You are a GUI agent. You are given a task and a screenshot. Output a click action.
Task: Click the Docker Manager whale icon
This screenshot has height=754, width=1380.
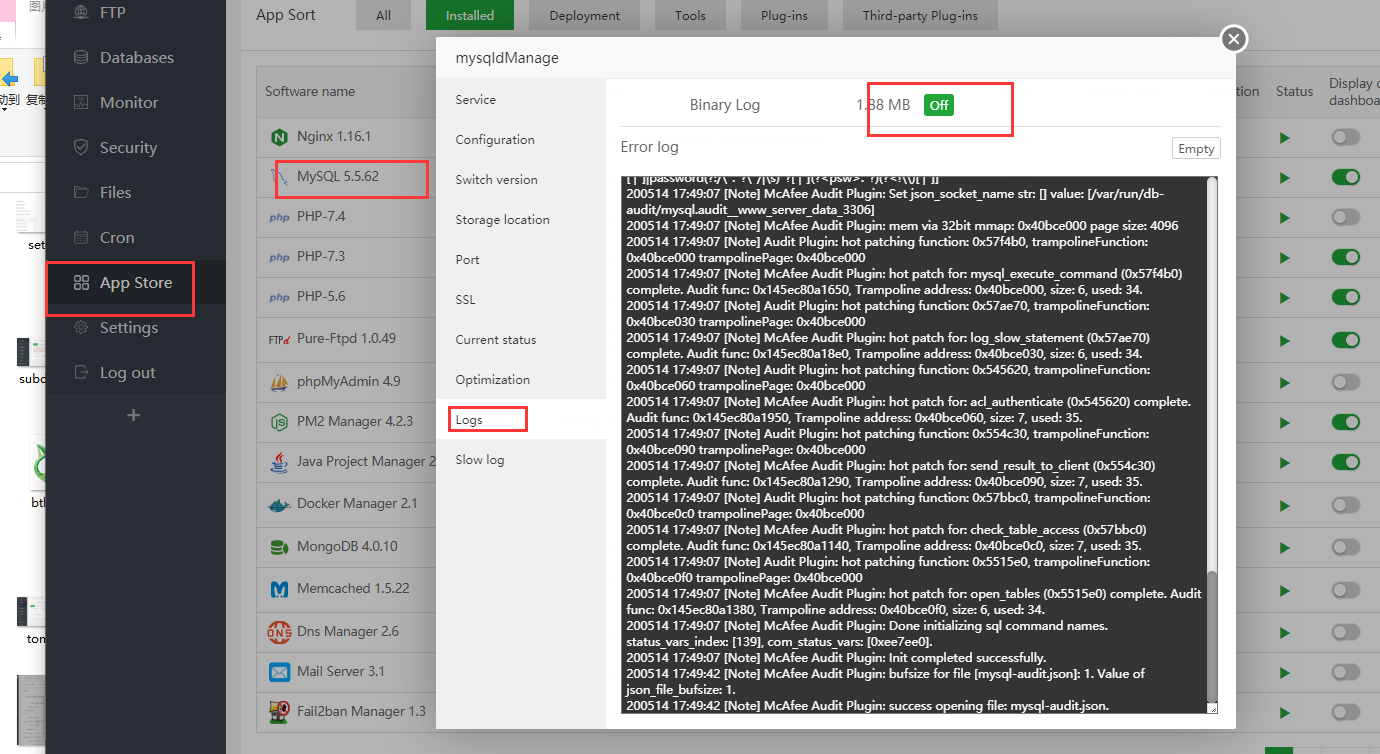point(279,504)
